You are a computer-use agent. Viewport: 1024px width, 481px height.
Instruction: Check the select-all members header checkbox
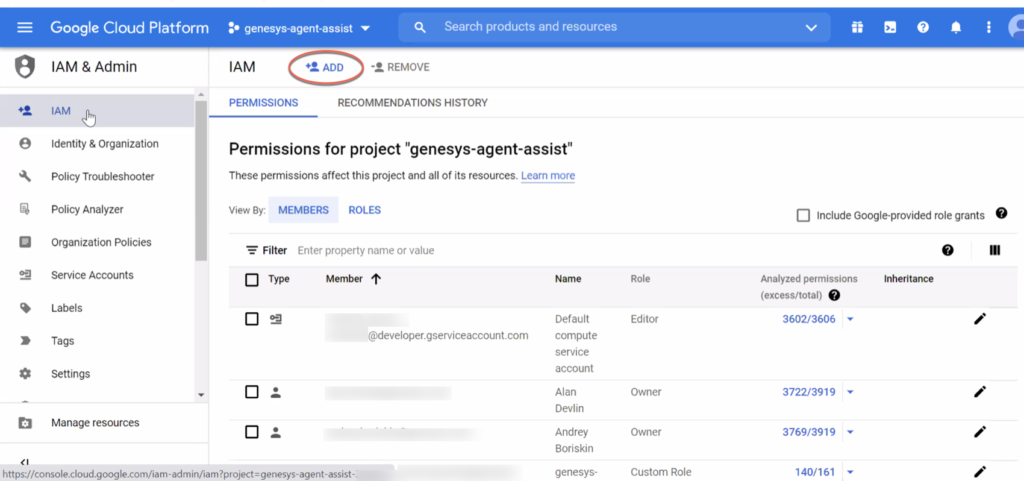tap(252, 279)
